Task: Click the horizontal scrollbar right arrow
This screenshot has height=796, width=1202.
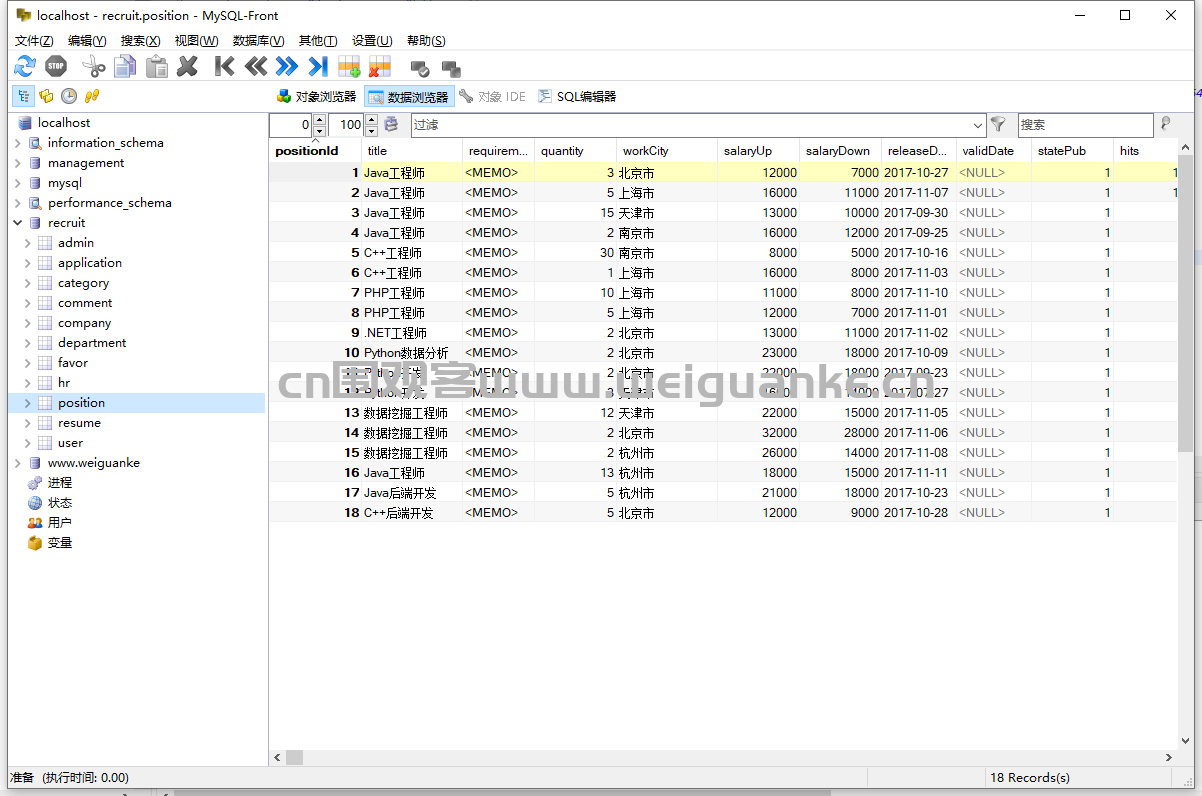Action: click(1169, 758)
